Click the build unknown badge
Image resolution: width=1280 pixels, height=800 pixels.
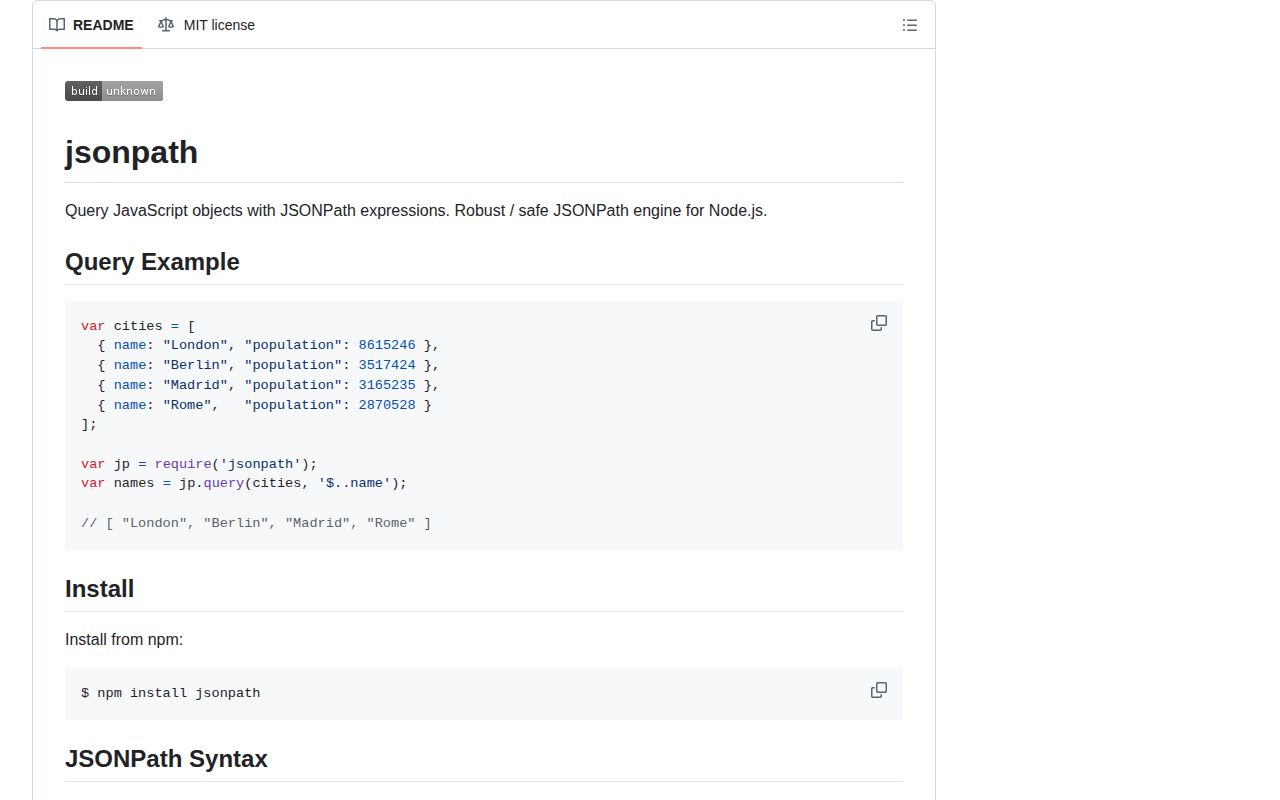(x=114, y=91)
